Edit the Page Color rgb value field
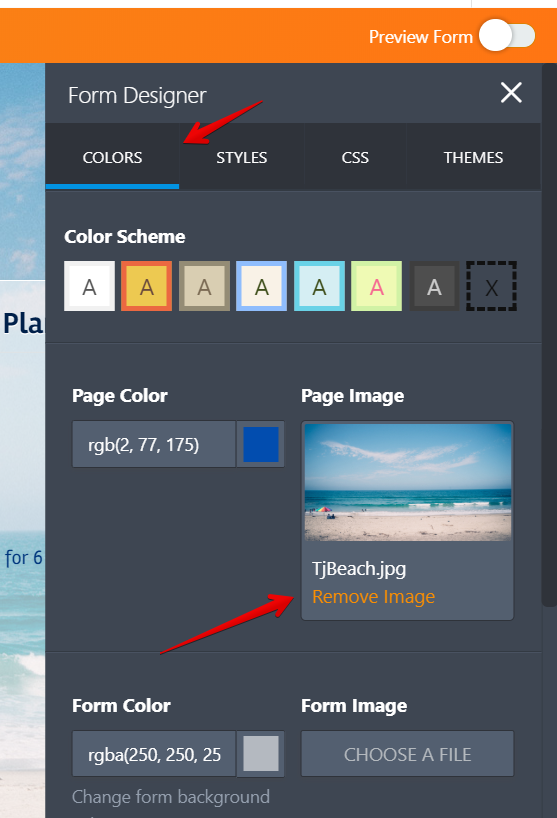 (154, 444)
